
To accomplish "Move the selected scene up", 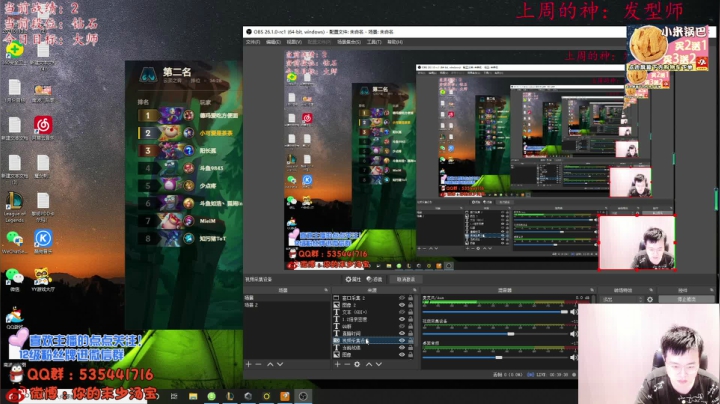I will coord(270,364).
